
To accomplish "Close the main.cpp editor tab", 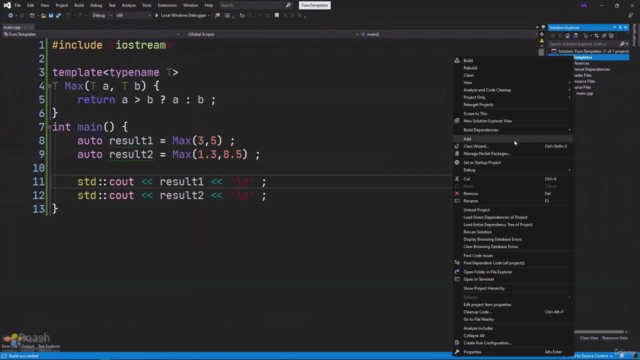I will tap(31, 27).
